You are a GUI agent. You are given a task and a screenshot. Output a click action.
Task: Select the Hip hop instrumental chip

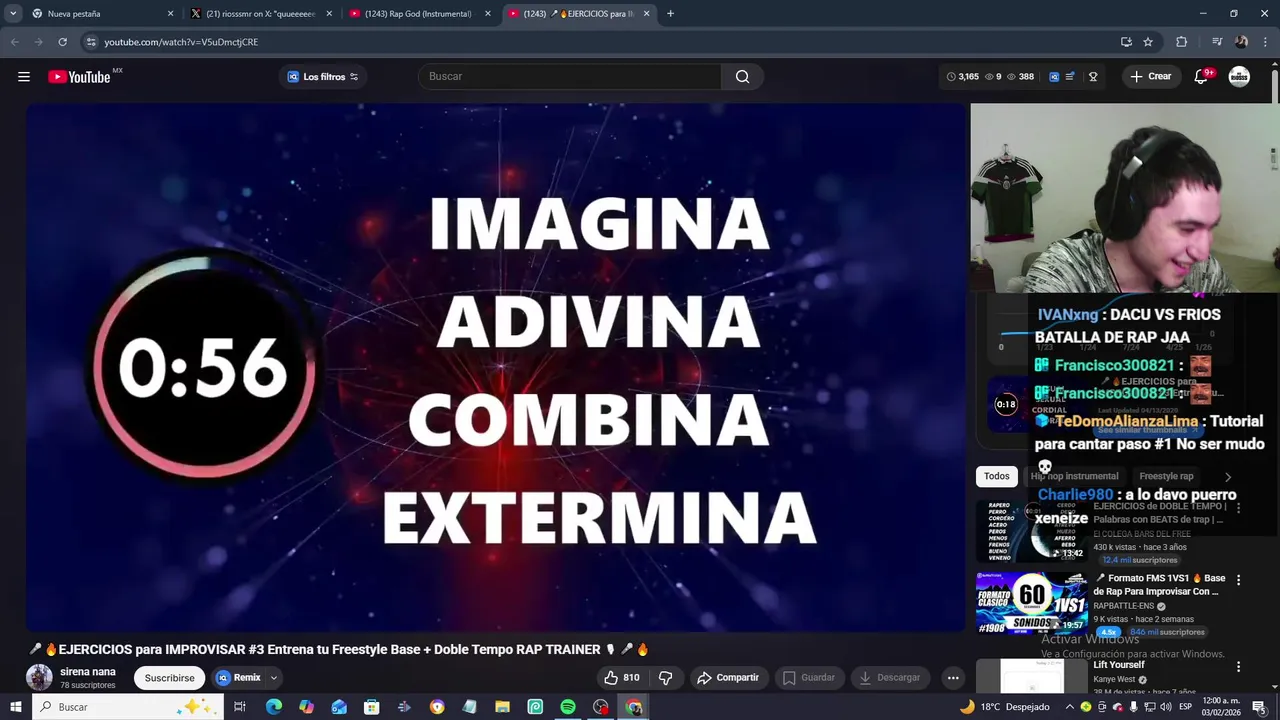point(1074,476)
